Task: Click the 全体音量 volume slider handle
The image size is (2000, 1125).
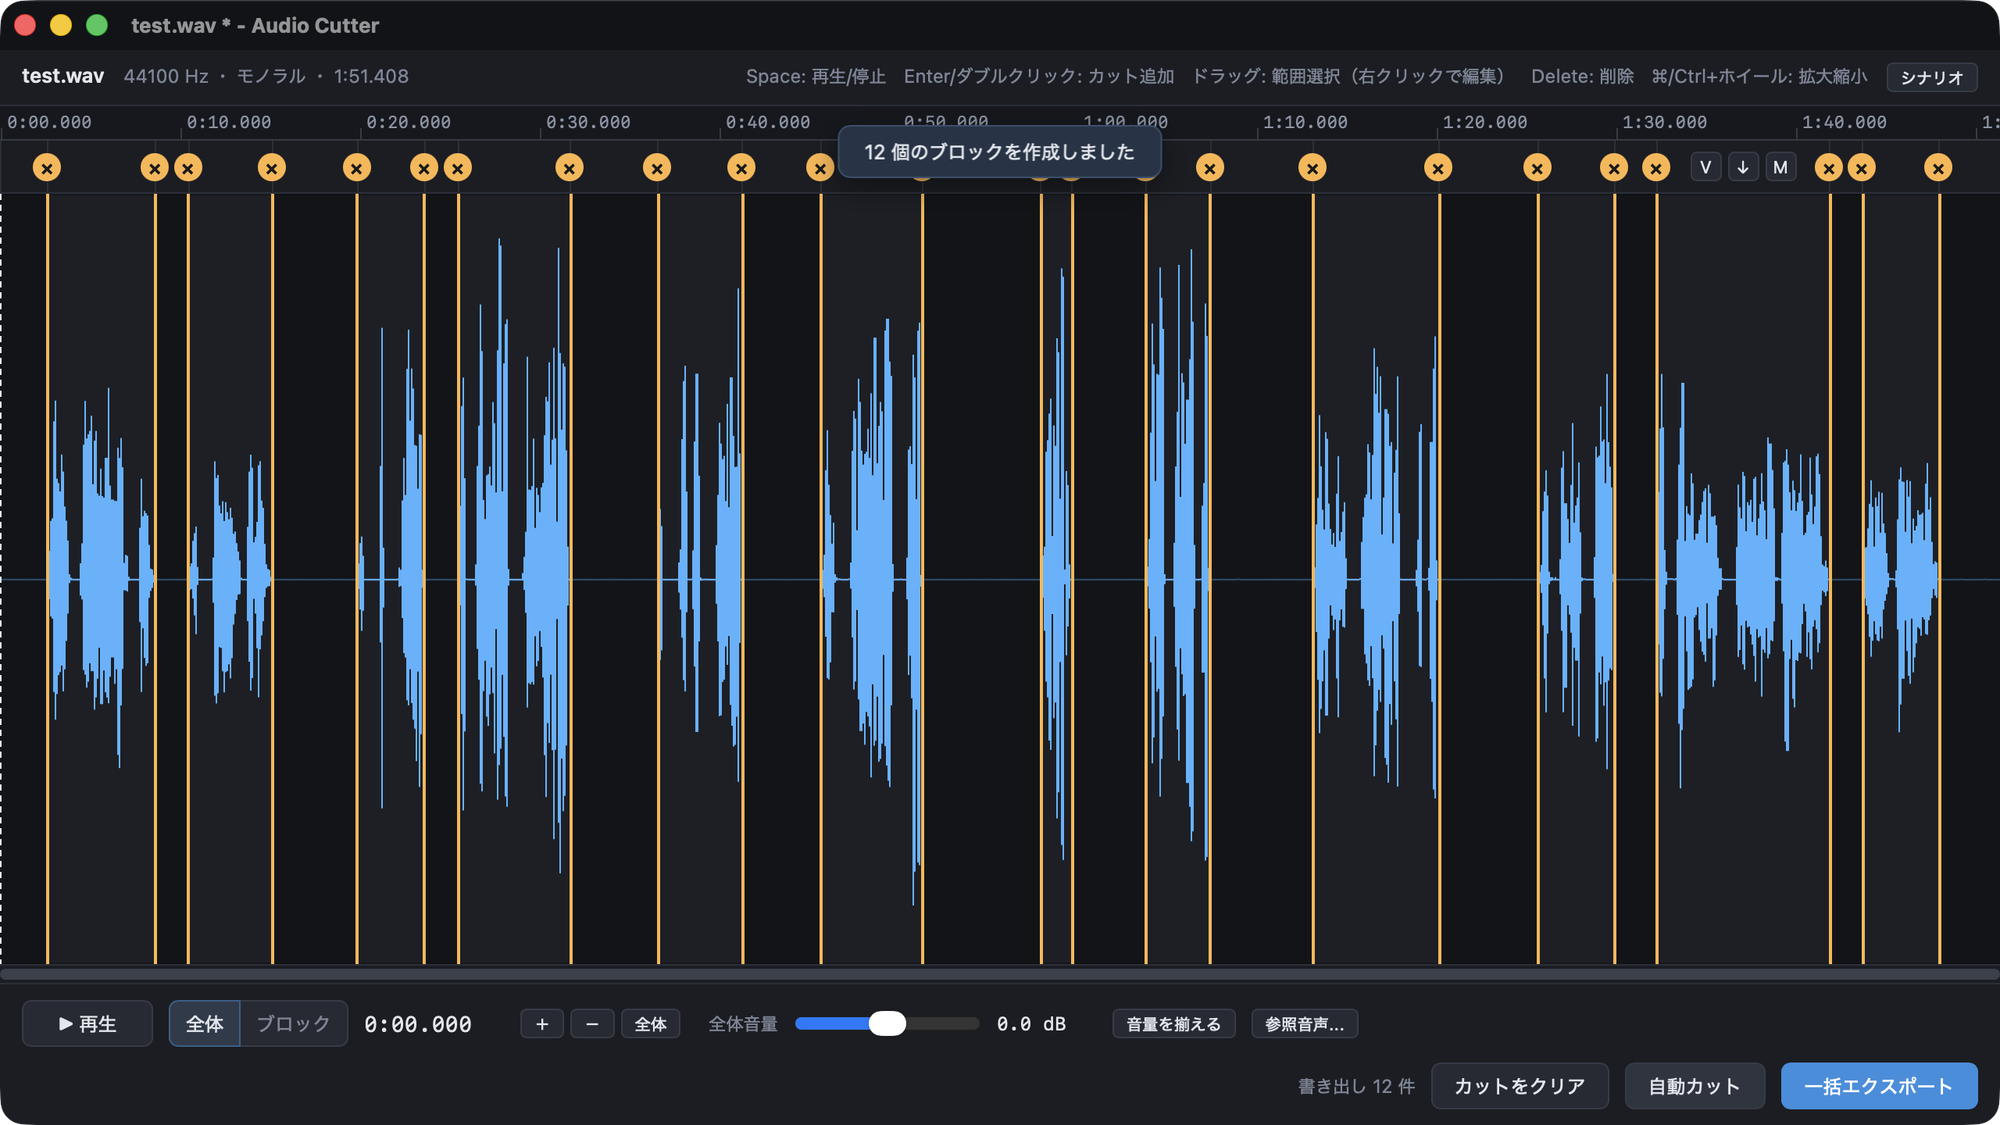Action: click(x=887, y=1023)
